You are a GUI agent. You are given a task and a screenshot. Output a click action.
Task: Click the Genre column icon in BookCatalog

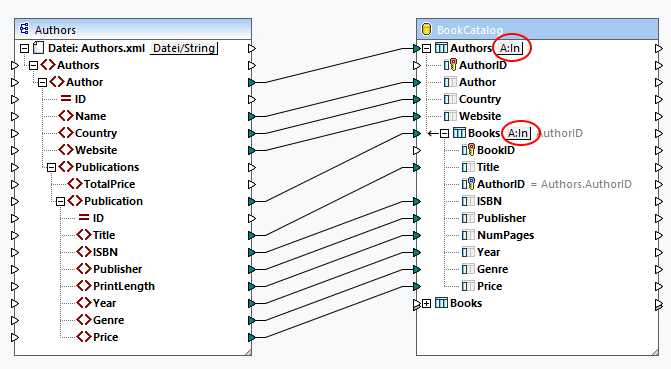pyautogui.click(x=468, y=269)
